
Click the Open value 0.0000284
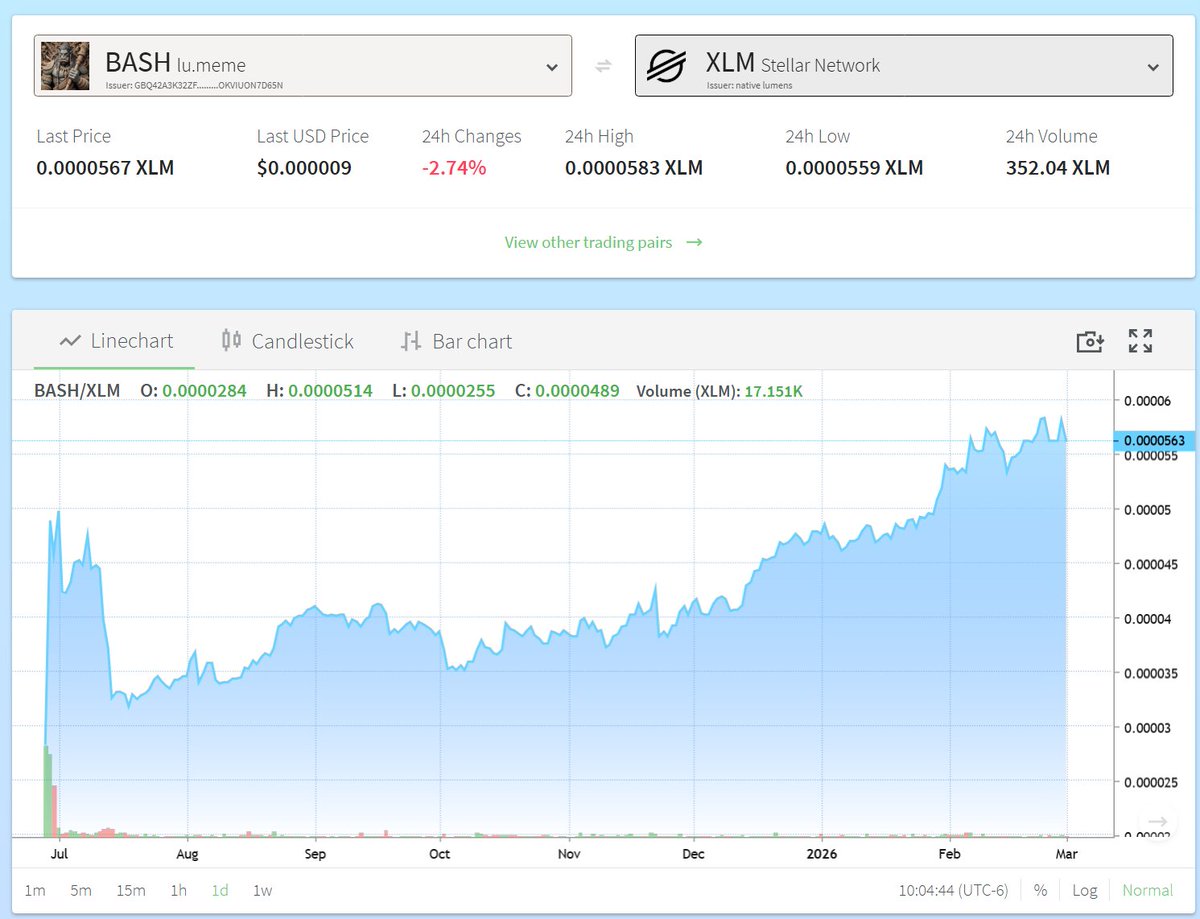204,390
